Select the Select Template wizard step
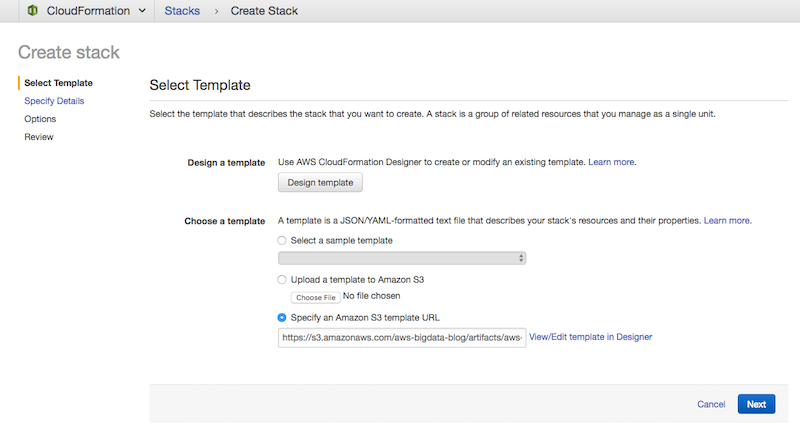Image resolution: width=800 pixels, height=430 pixels. [x=58, y=83]
